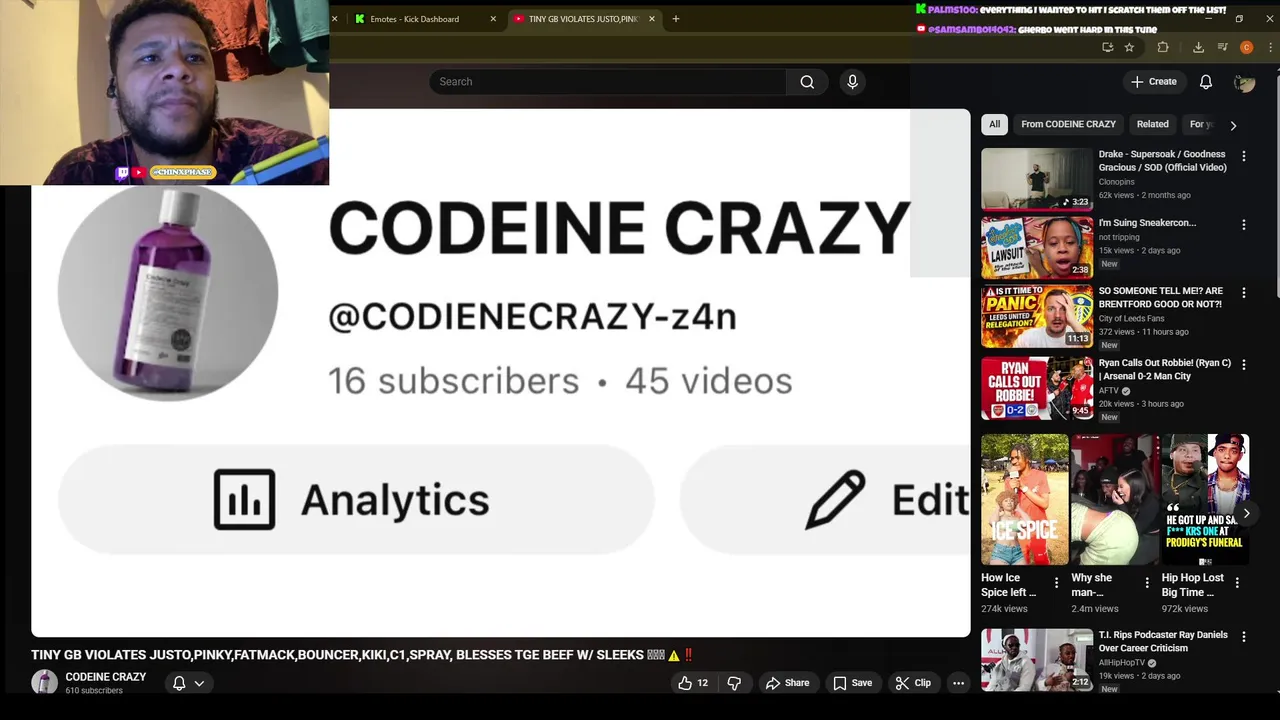Open the browser three-dot menu
Viewport: 1280px width, 720px height.
(x=1270, y=47)
